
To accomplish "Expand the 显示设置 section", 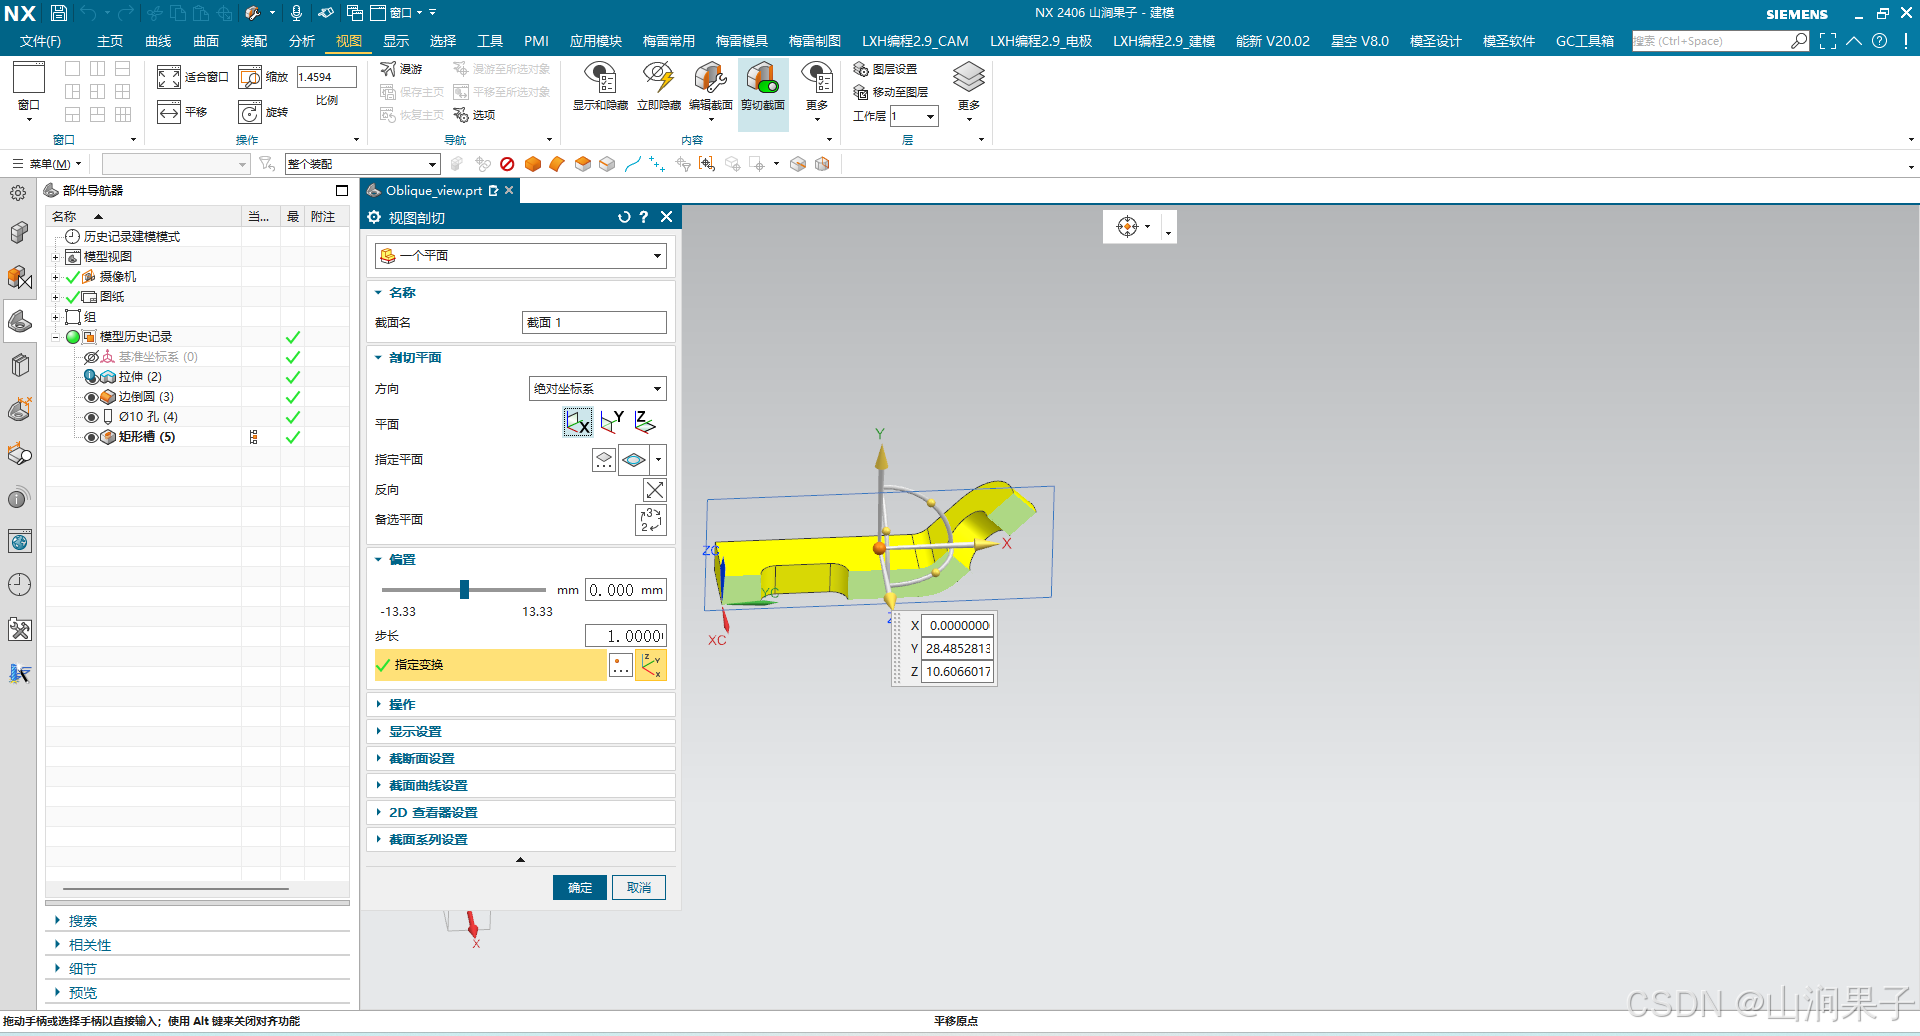I will point(414,732).
